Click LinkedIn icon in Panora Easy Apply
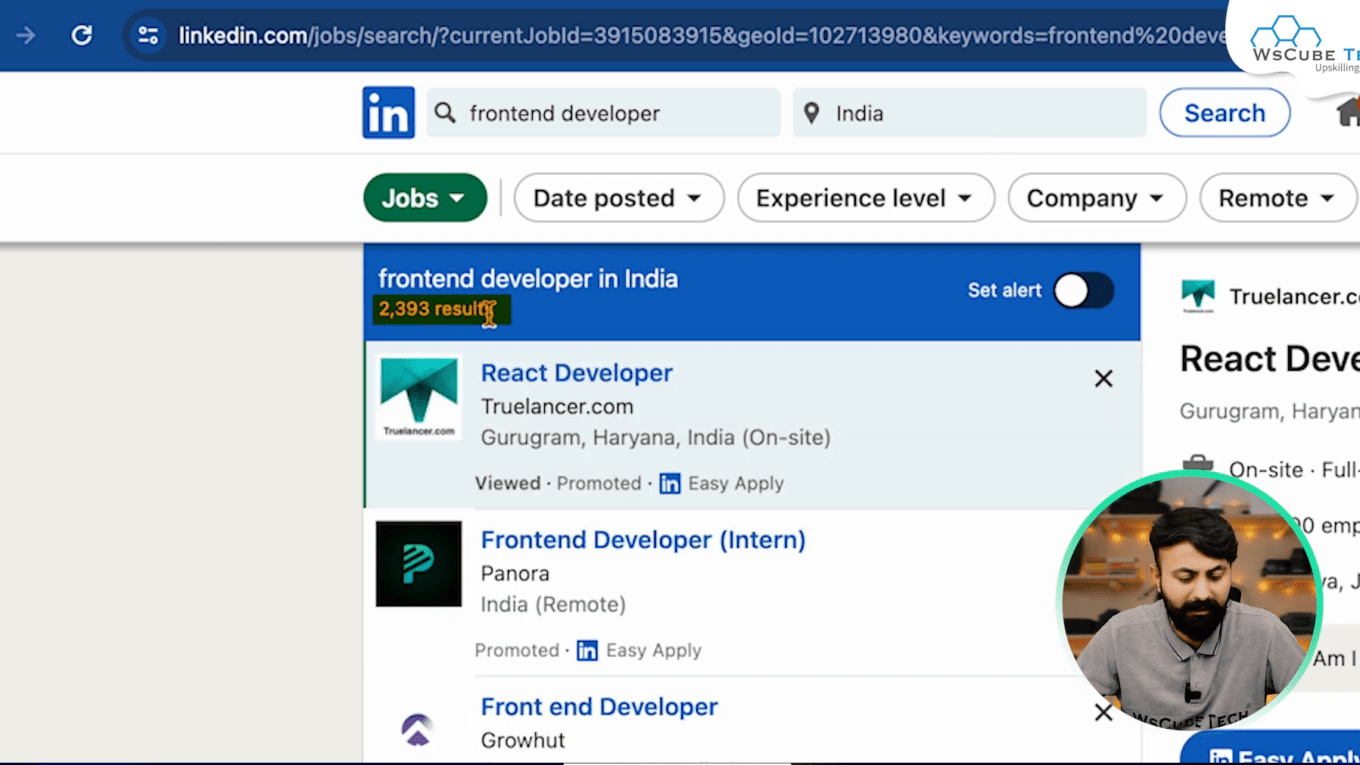 tap(587, 651)
